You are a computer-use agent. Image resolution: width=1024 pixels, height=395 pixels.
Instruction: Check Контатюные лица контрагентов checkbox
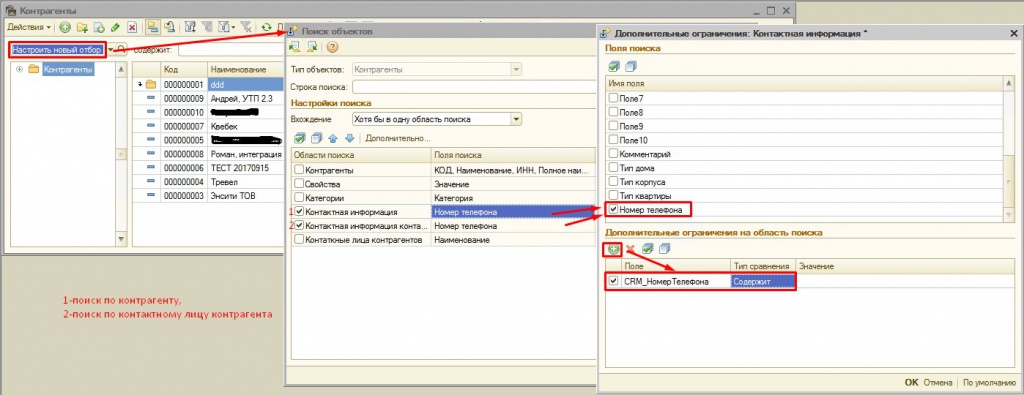[299, 240]
